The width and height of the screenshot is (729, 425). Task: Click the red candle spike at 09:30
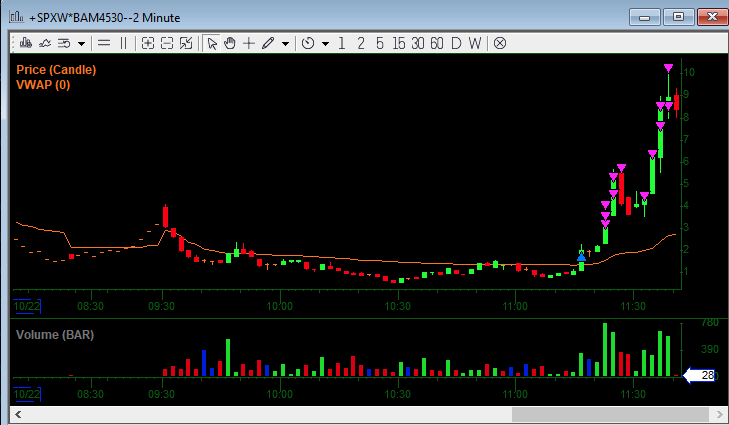coord(165,216)
